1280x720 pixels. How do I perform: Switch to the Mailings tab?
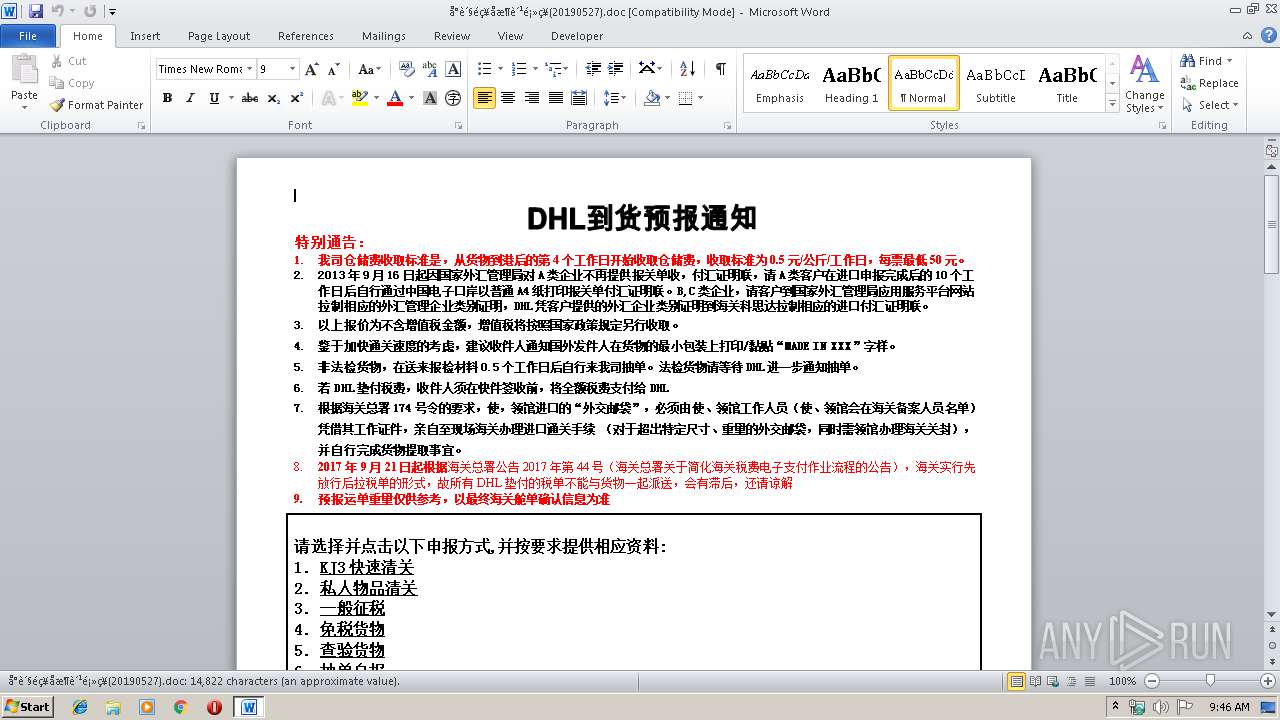point(384,36)
